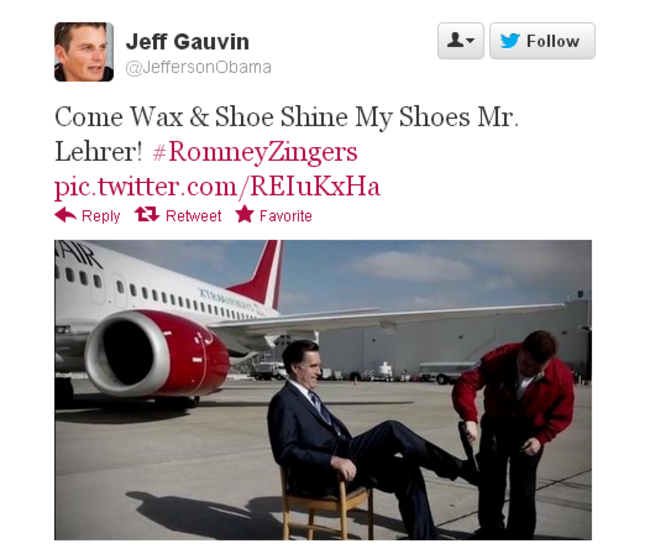Open the pic.twitter.com/REIuKxHa link
The height and width of the screenshot is (549, 650).
pos(217,186)
